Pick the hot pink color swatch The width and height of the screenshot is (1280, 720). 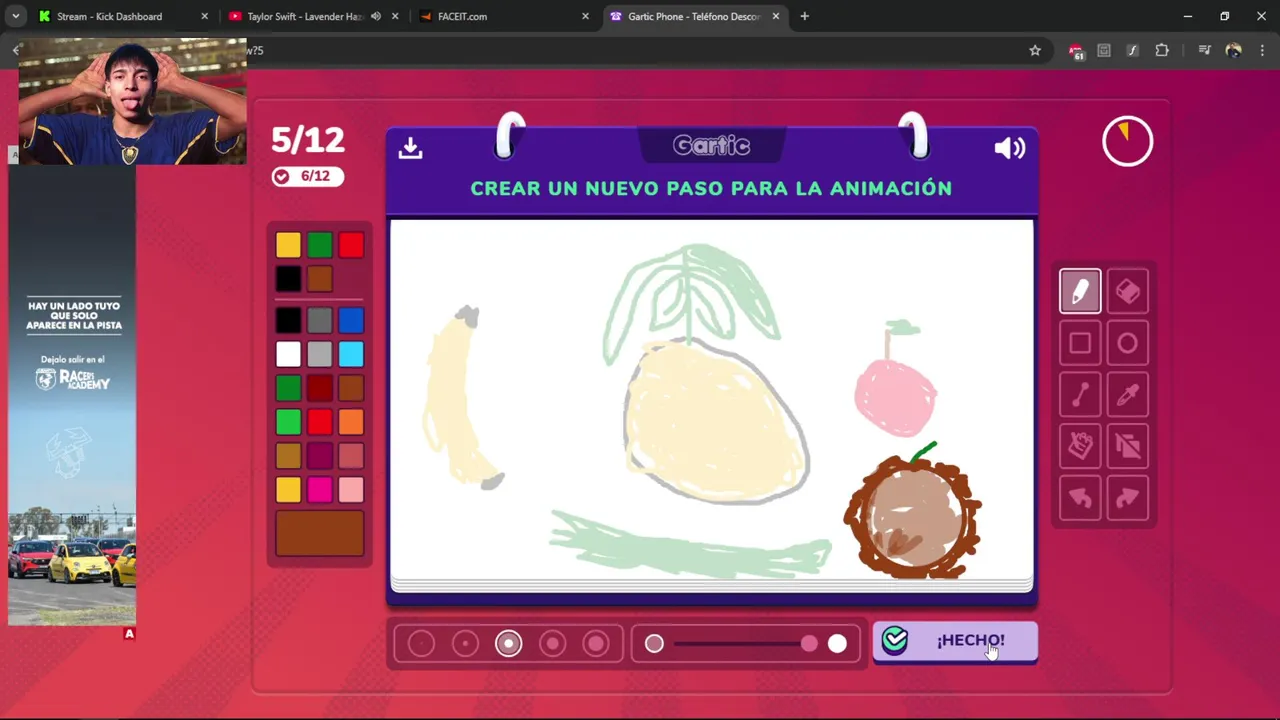click(319, 490)
